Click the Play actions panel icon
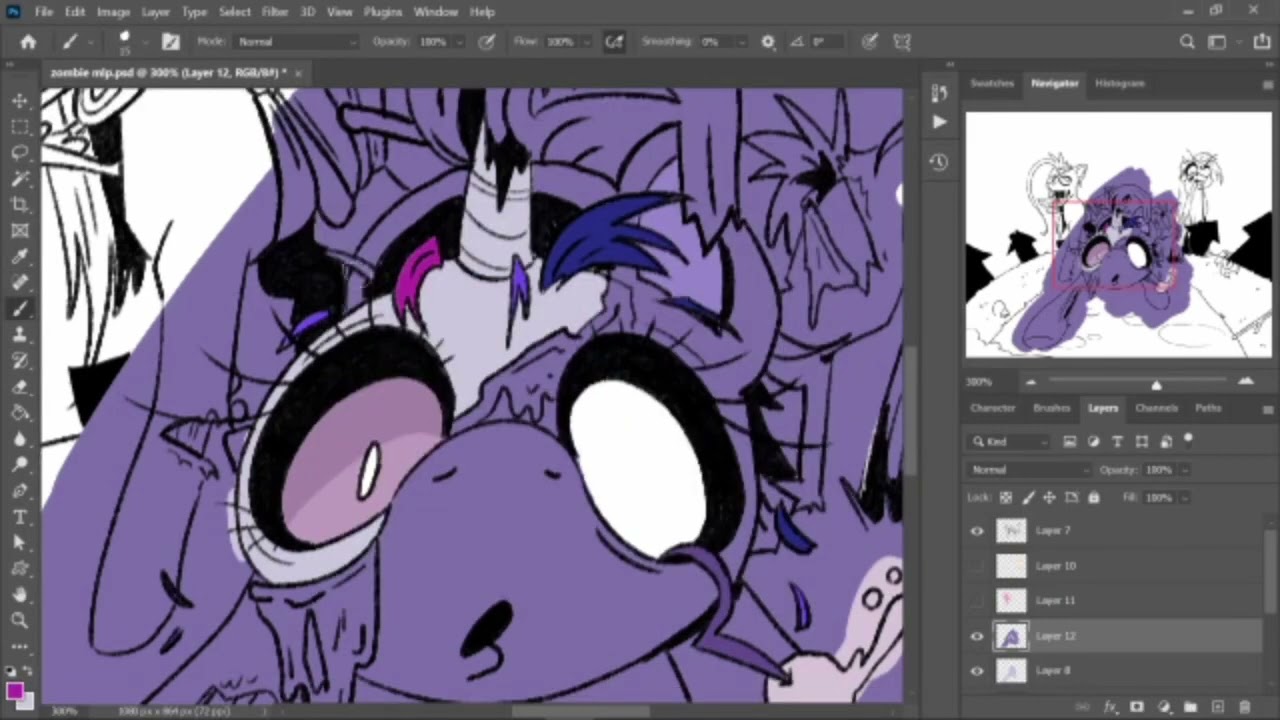 [x=938, y=122]
